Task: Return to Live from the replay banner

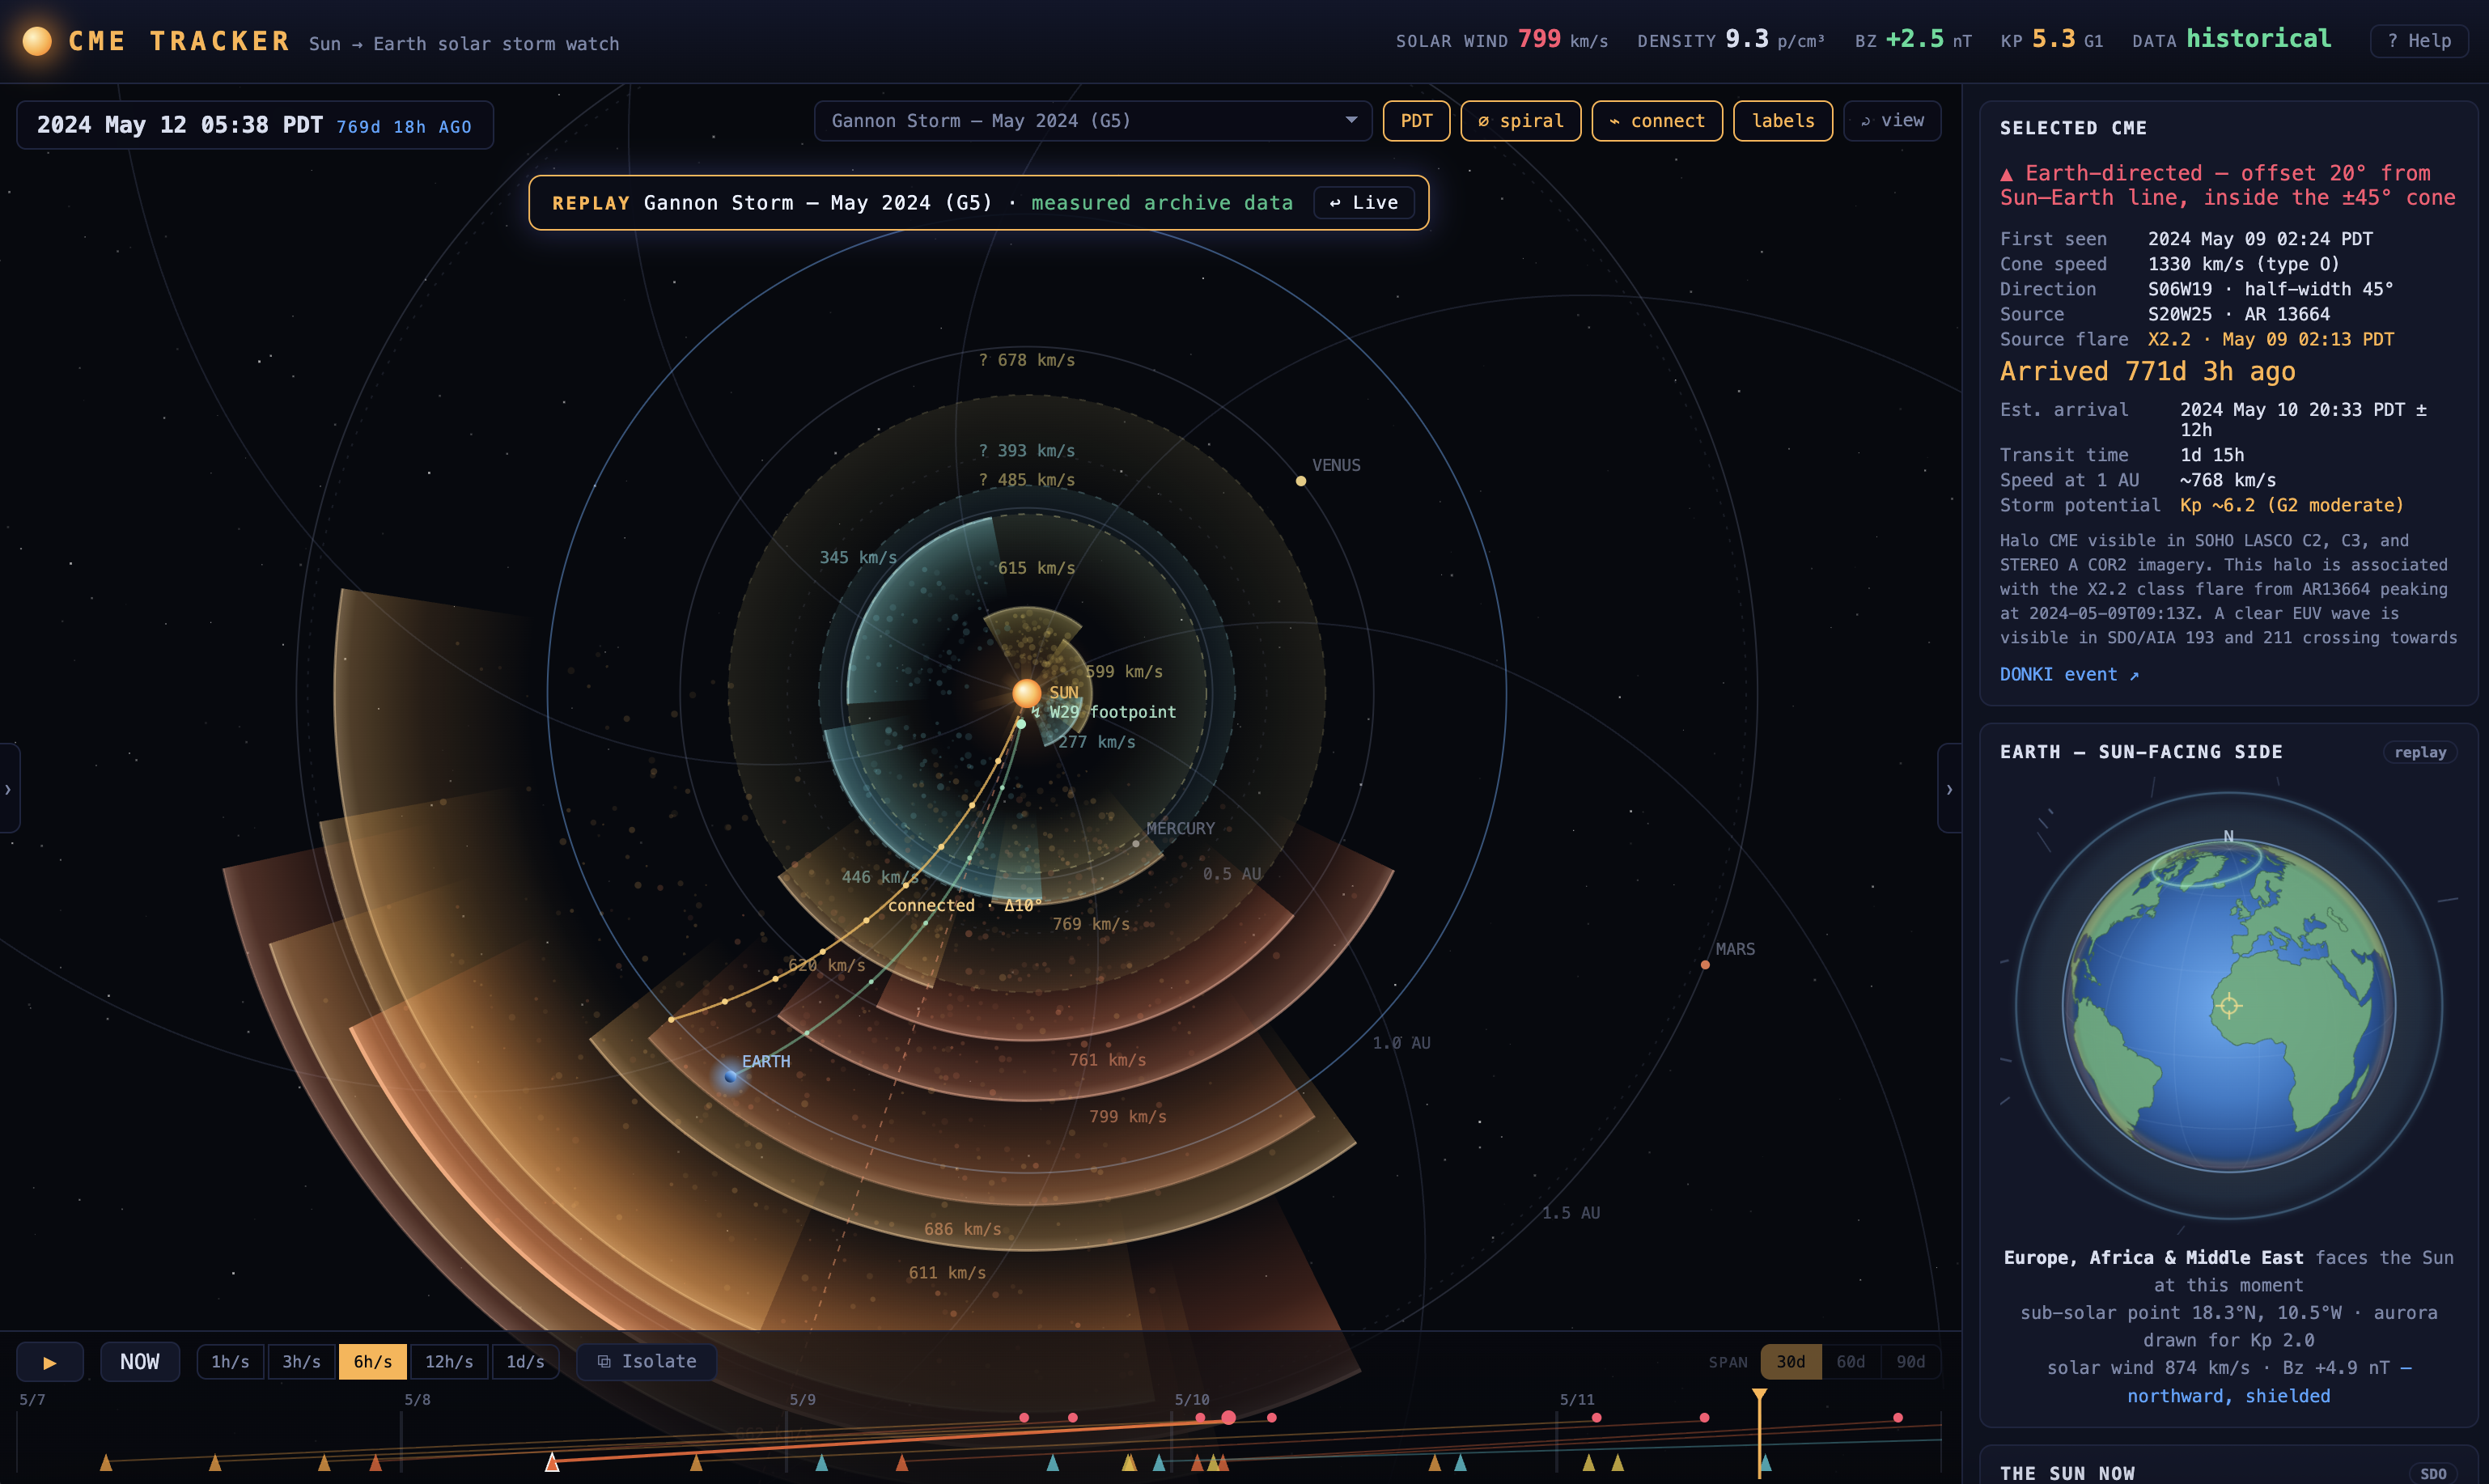Action: pos(1364,203)
